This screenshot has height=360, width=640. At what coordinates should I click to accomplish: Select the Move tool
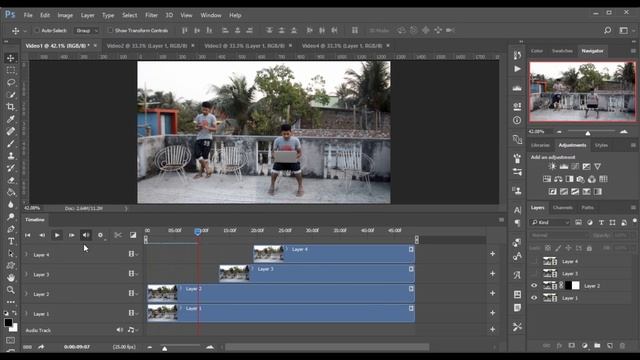[x=11, y=58]
